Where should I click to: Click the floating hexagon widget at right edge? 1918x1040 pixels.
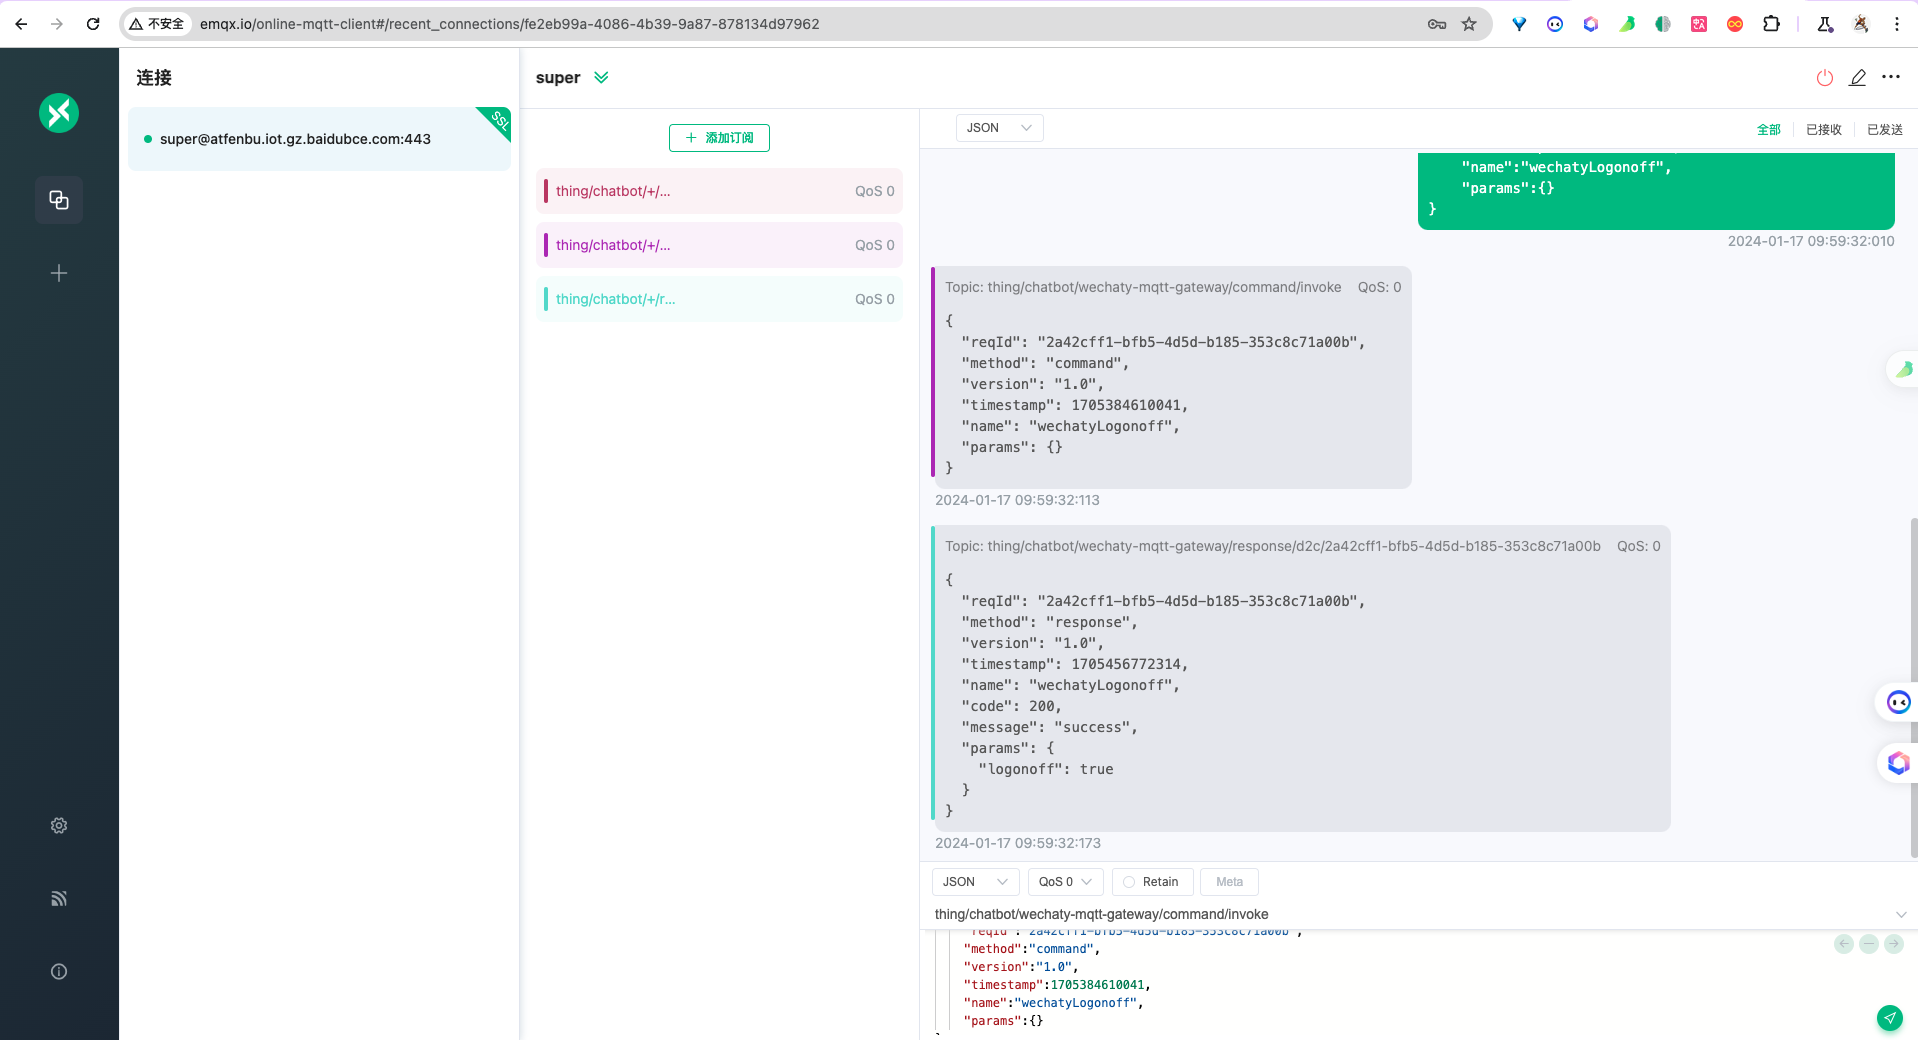pyautogui.click(x=1898, y=764)
